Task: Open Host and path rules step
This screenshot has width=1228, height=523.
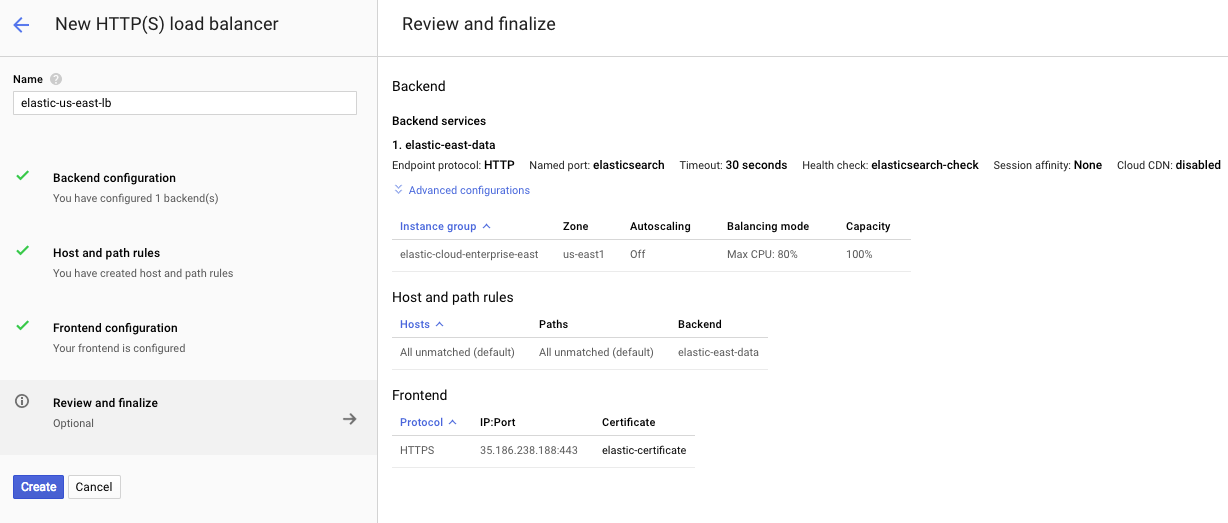Action: (106, 253)
